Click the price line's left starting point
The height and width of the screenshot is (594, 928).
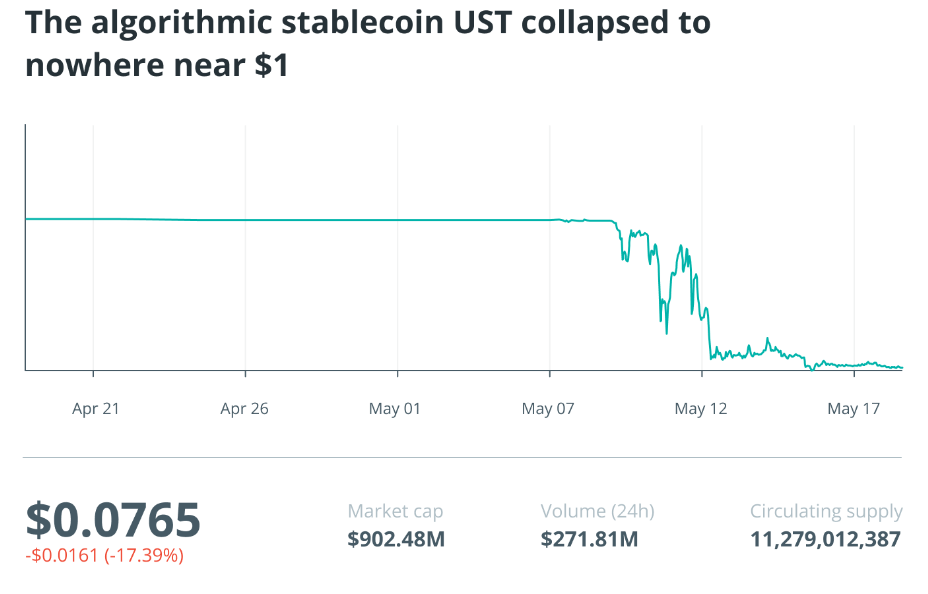[27, 218]
